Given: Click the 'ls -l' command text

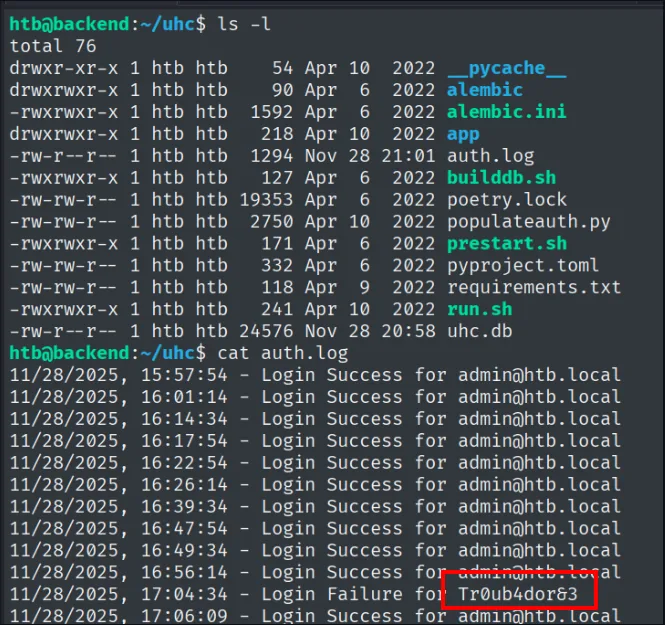Looking at the screenshot, I should coord(244,24).
